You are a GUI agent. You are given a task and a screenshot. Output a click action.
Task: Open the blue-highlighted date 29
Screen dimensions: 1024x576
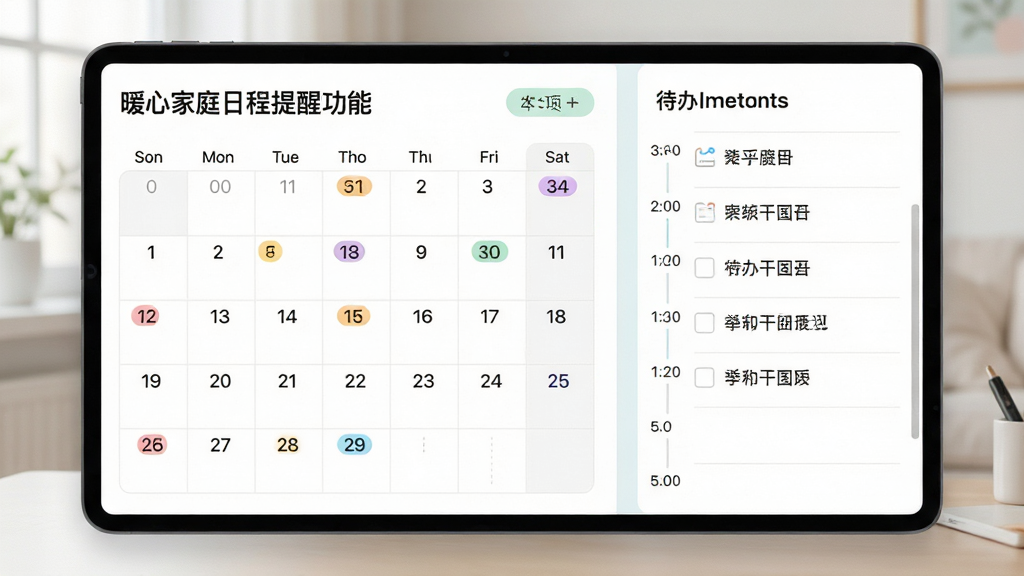355,445
